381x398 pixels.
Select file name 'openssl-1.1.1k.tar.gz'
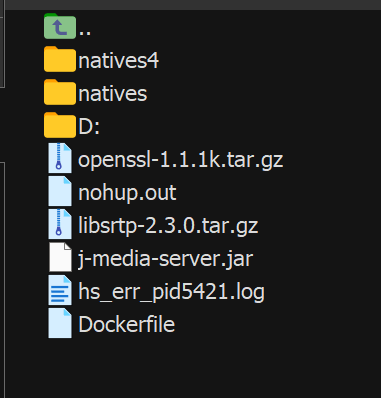click(x=181, y=160)
